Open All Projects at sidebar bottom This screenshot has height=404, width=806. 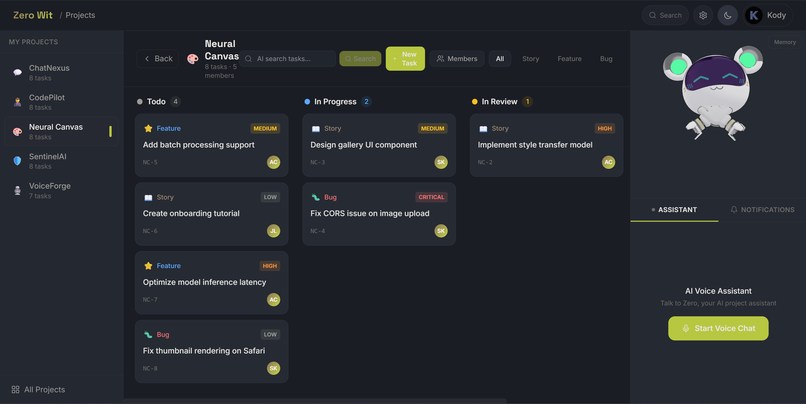[x=38, y=390]
